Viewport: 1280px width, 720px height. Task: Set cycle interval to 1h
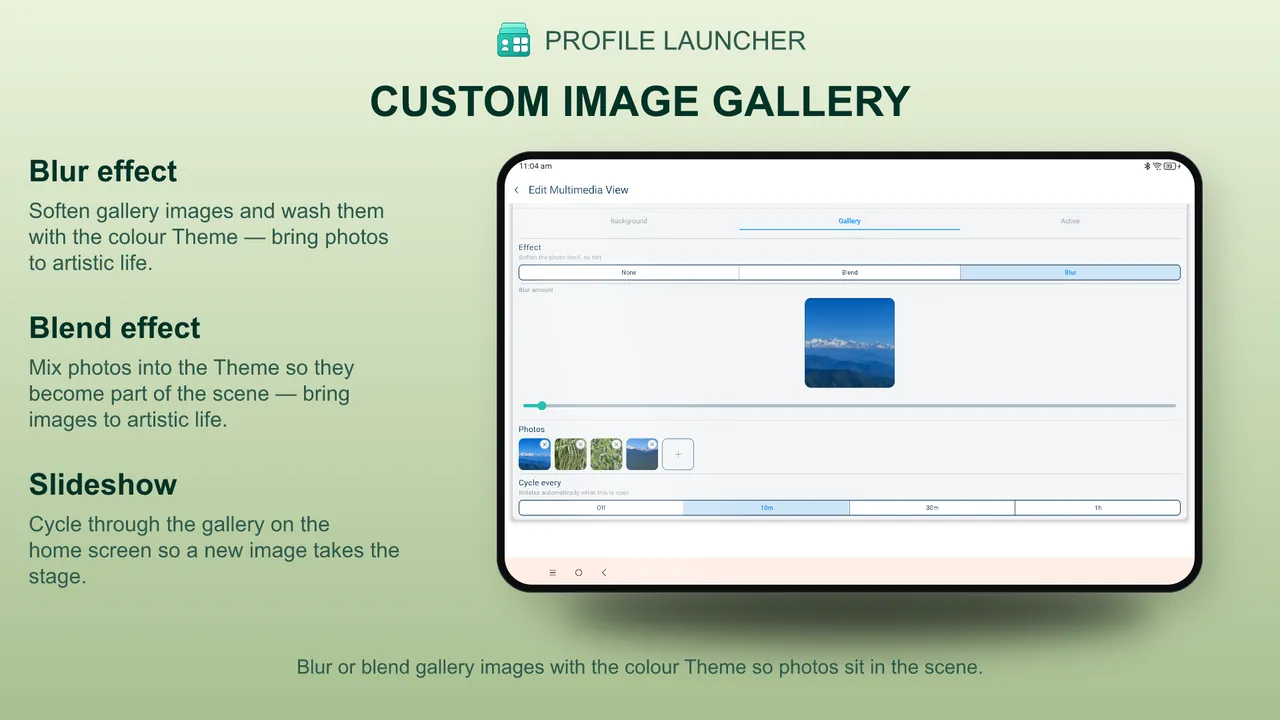click(1098, 508)
